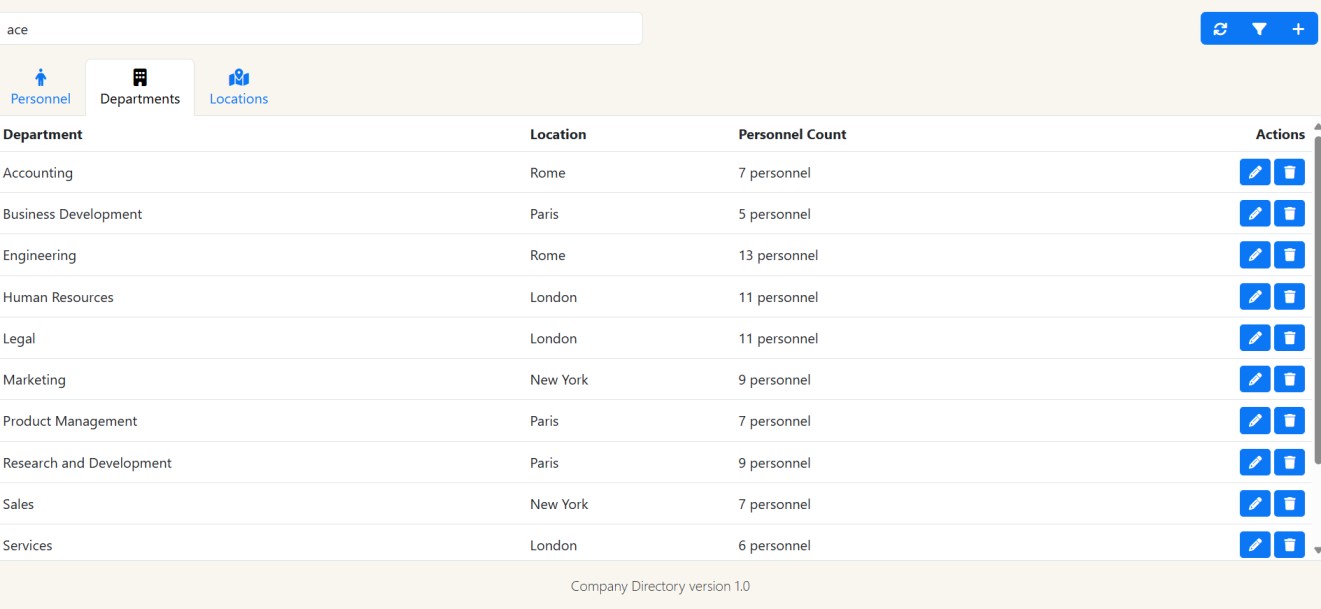1321x609 pixels.
Task: Delete the Research and Development department
Action: [1289, 461]
